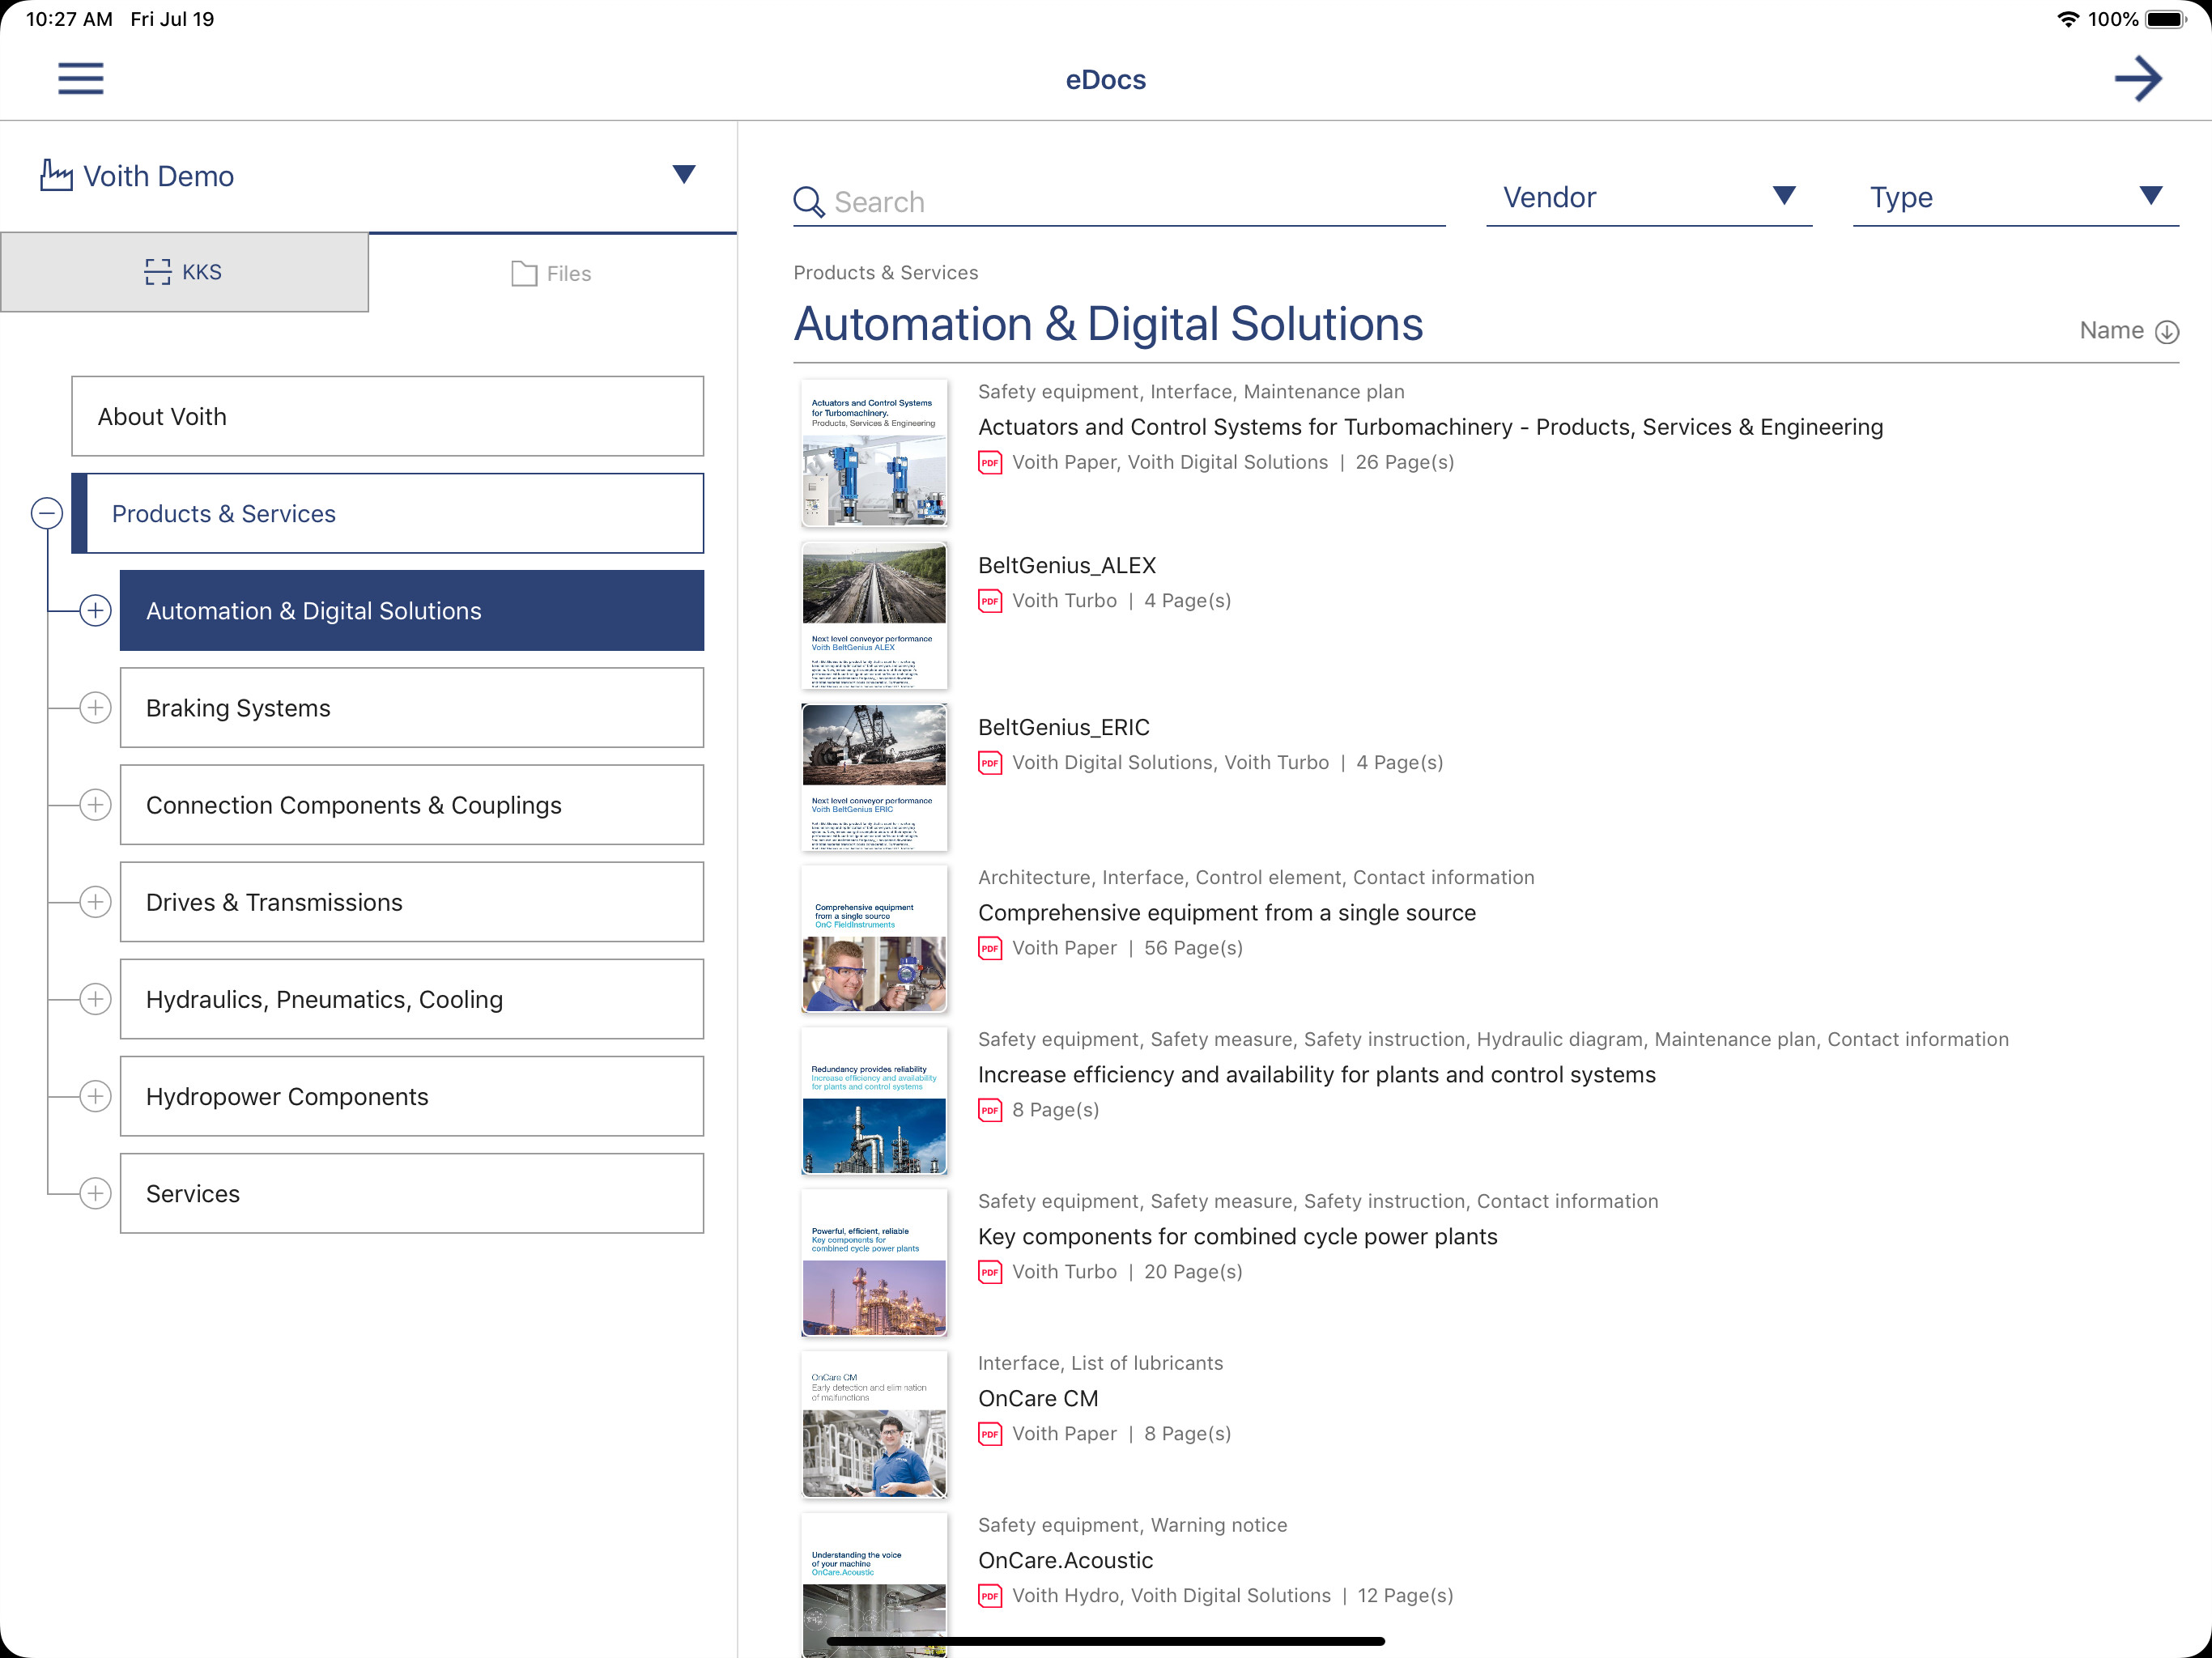This screenshot has width=2212, height=1658.
Task: Open the BeltGenius_ALEX document
Action: [1067, 565]
